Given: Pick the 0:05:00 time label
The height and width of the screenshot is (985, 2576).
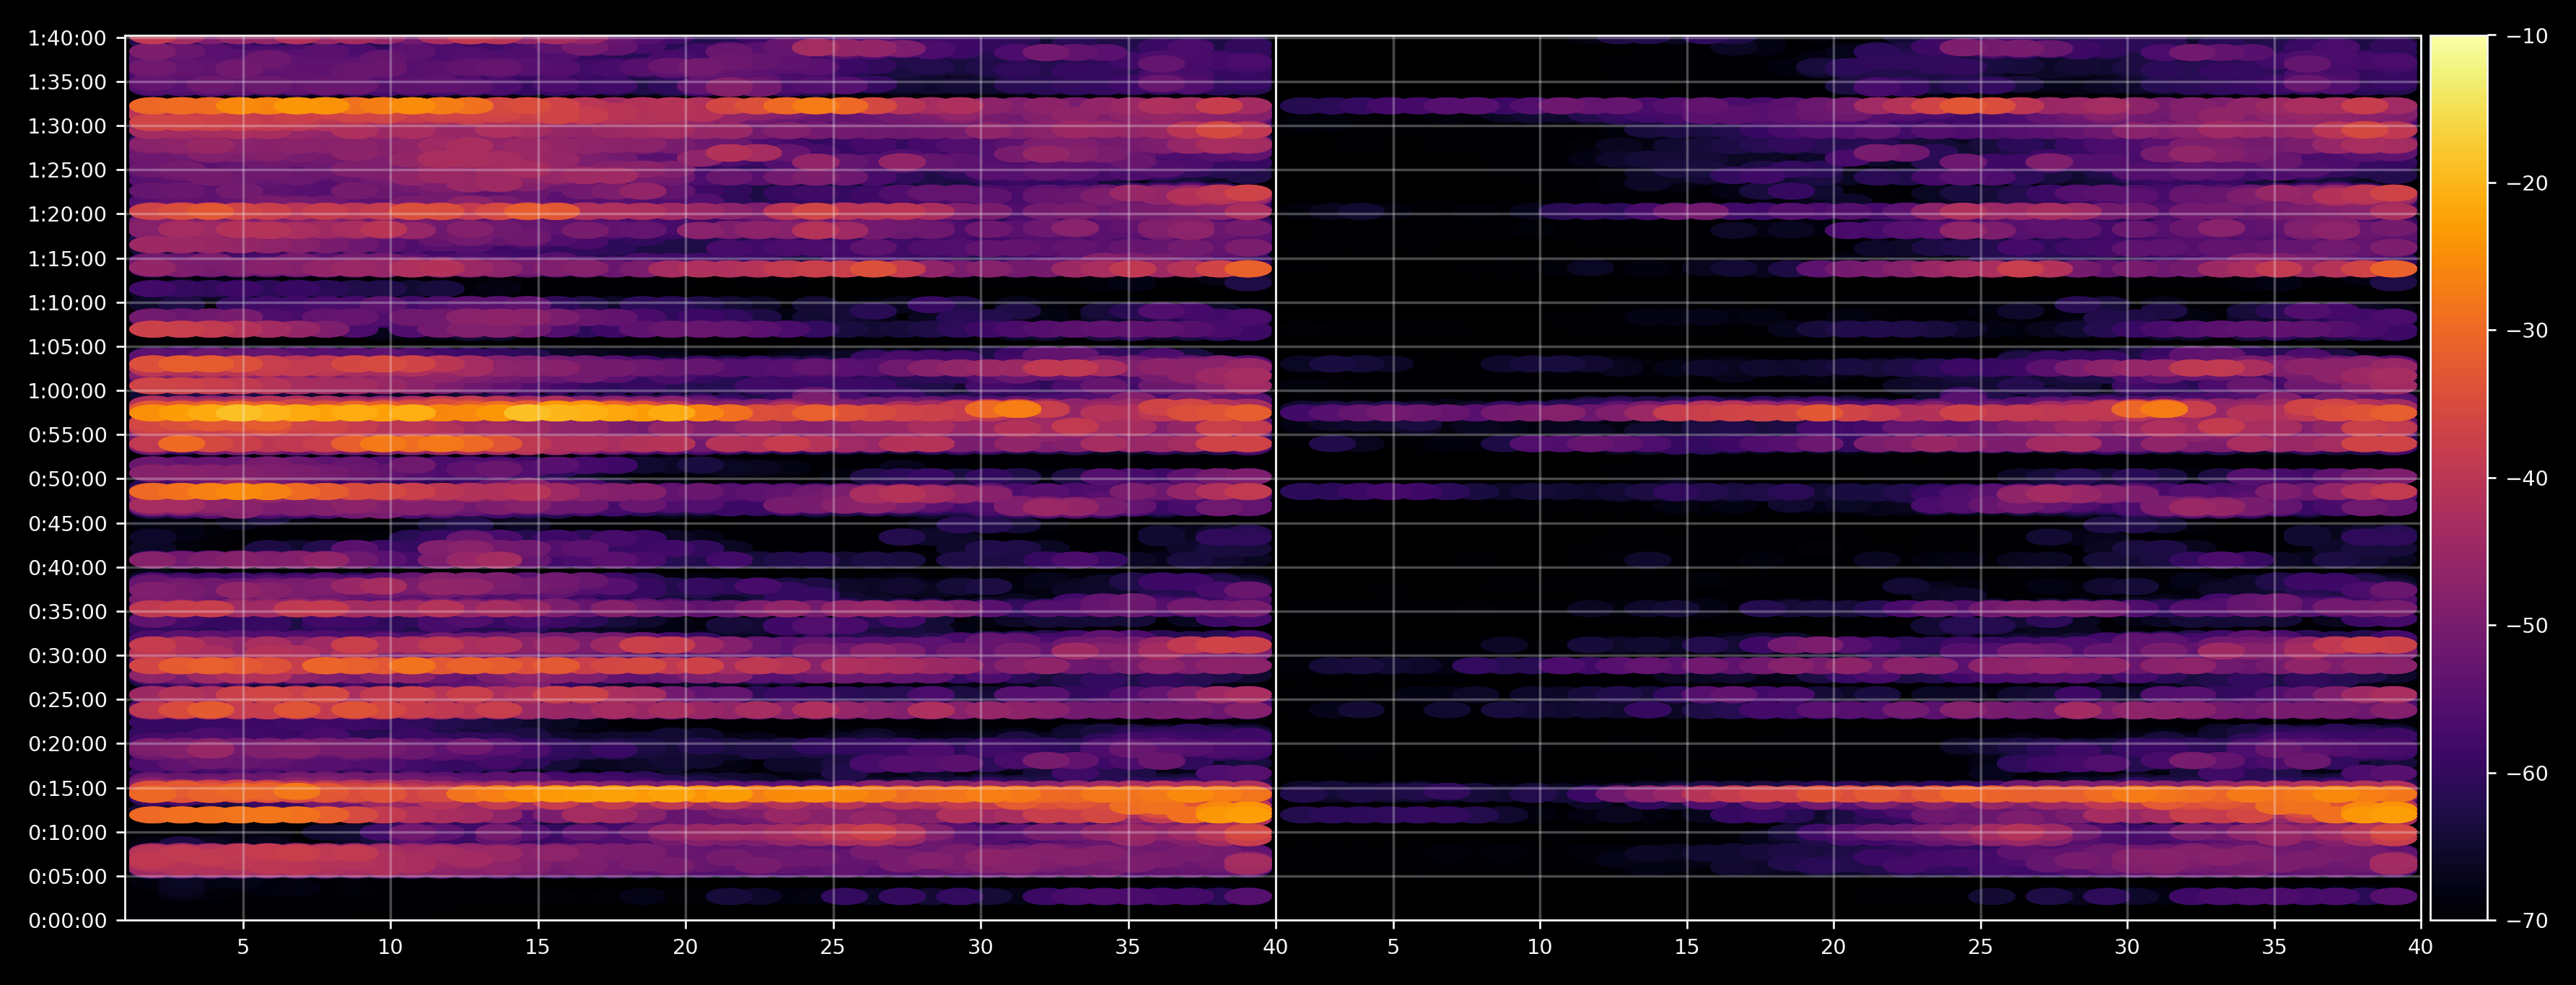Looking at the screenshot, I should tap(67, 876).
